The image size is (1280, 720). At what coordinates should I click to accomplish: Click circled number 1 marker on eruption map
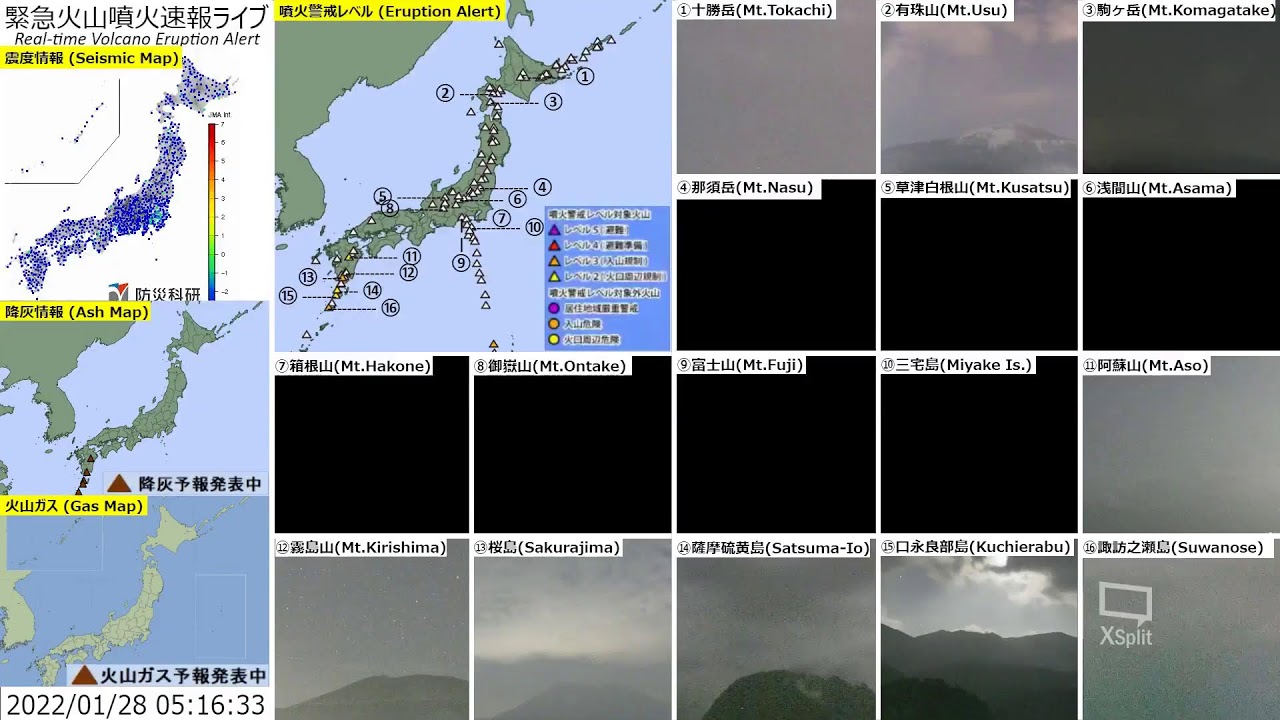(585, 76)
